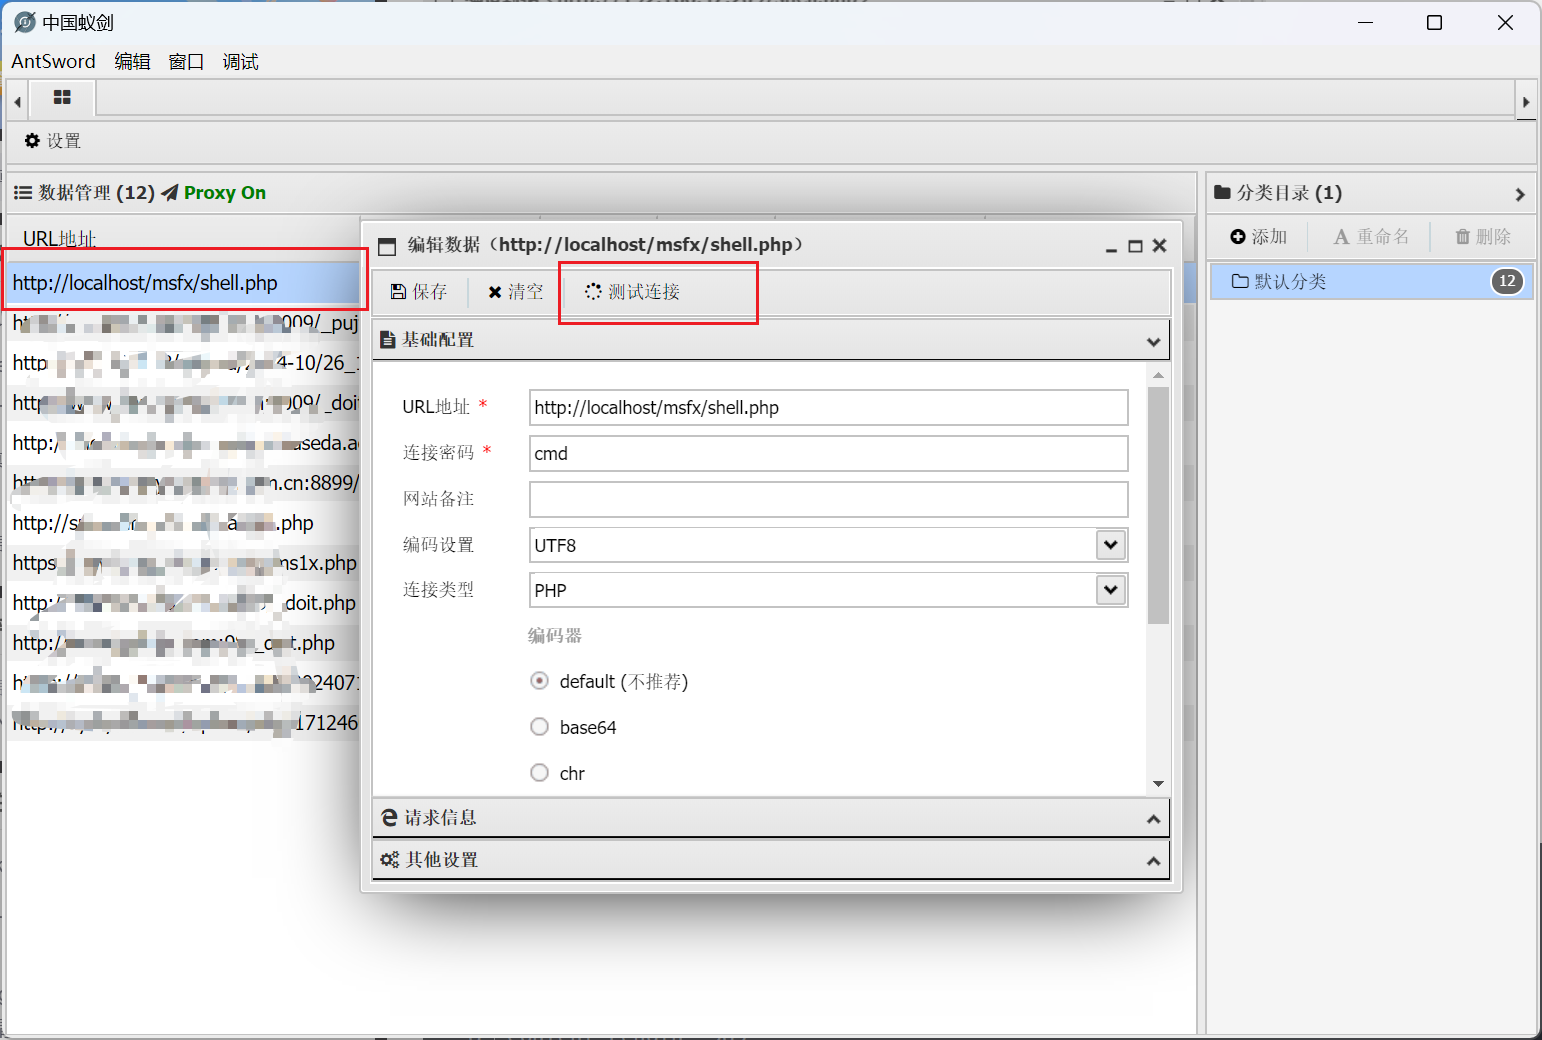Select the base64 encoder radio button
The height and width of the screenshot is (1040, 1542).
click(540, 727)
